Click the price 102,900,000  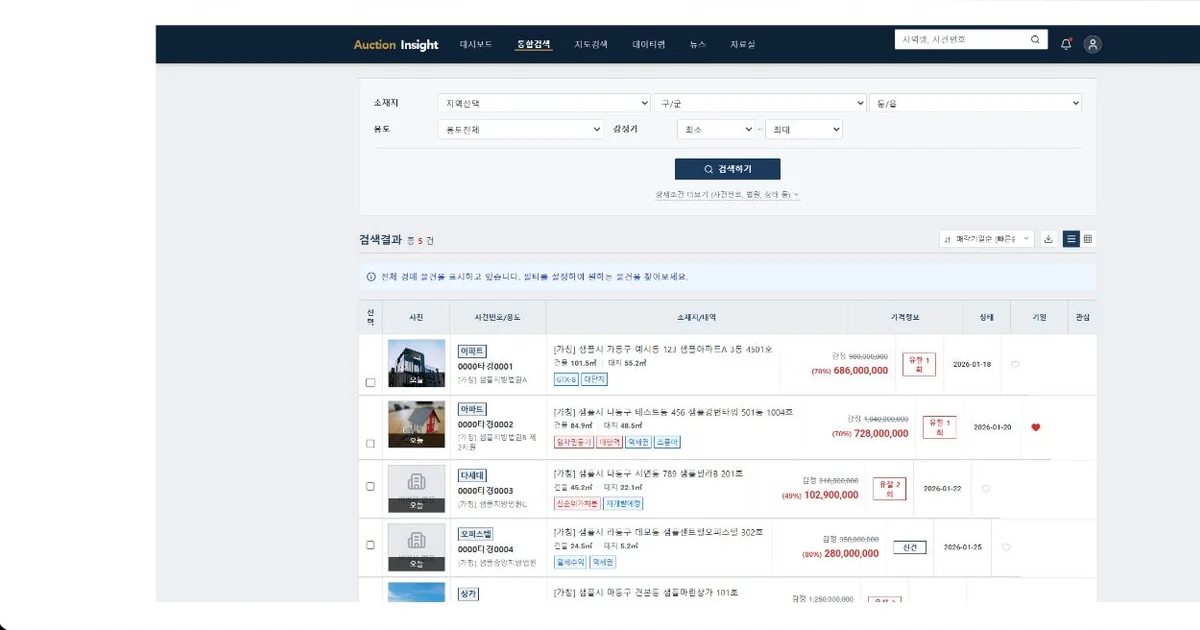click(x=832, y=494)
